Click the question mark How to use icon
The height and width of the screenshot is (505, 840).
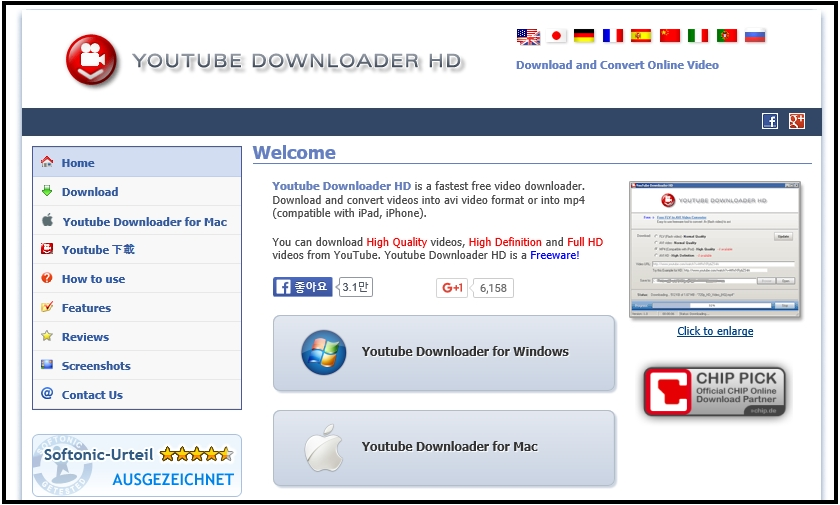click(x=47, y=278)
